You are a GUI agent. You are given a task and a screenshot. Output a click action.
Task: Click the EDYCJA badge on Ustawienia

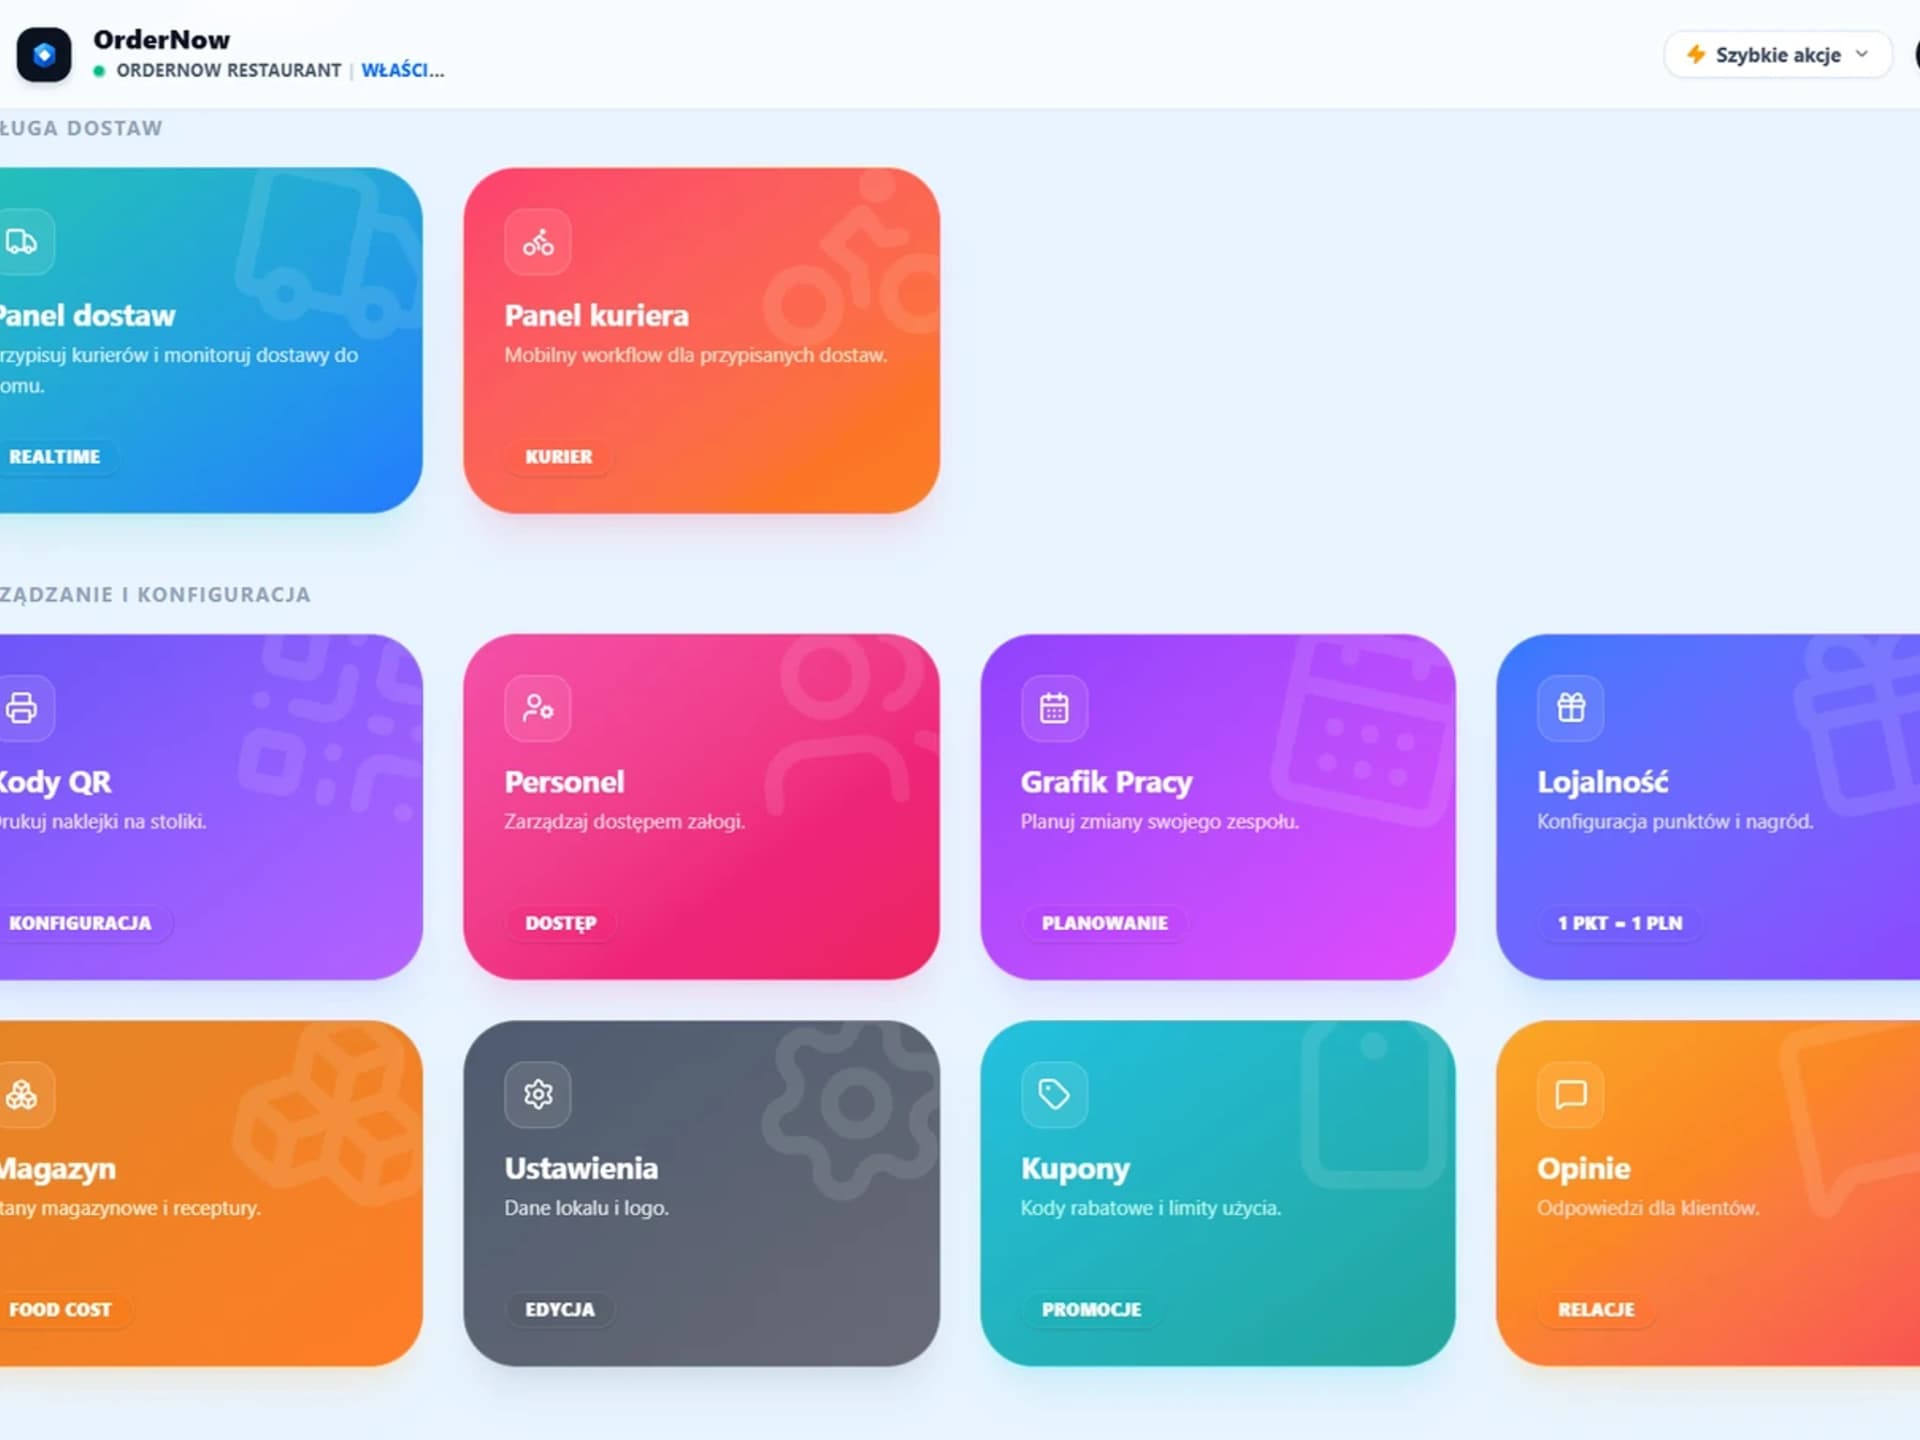(560, 1310)
